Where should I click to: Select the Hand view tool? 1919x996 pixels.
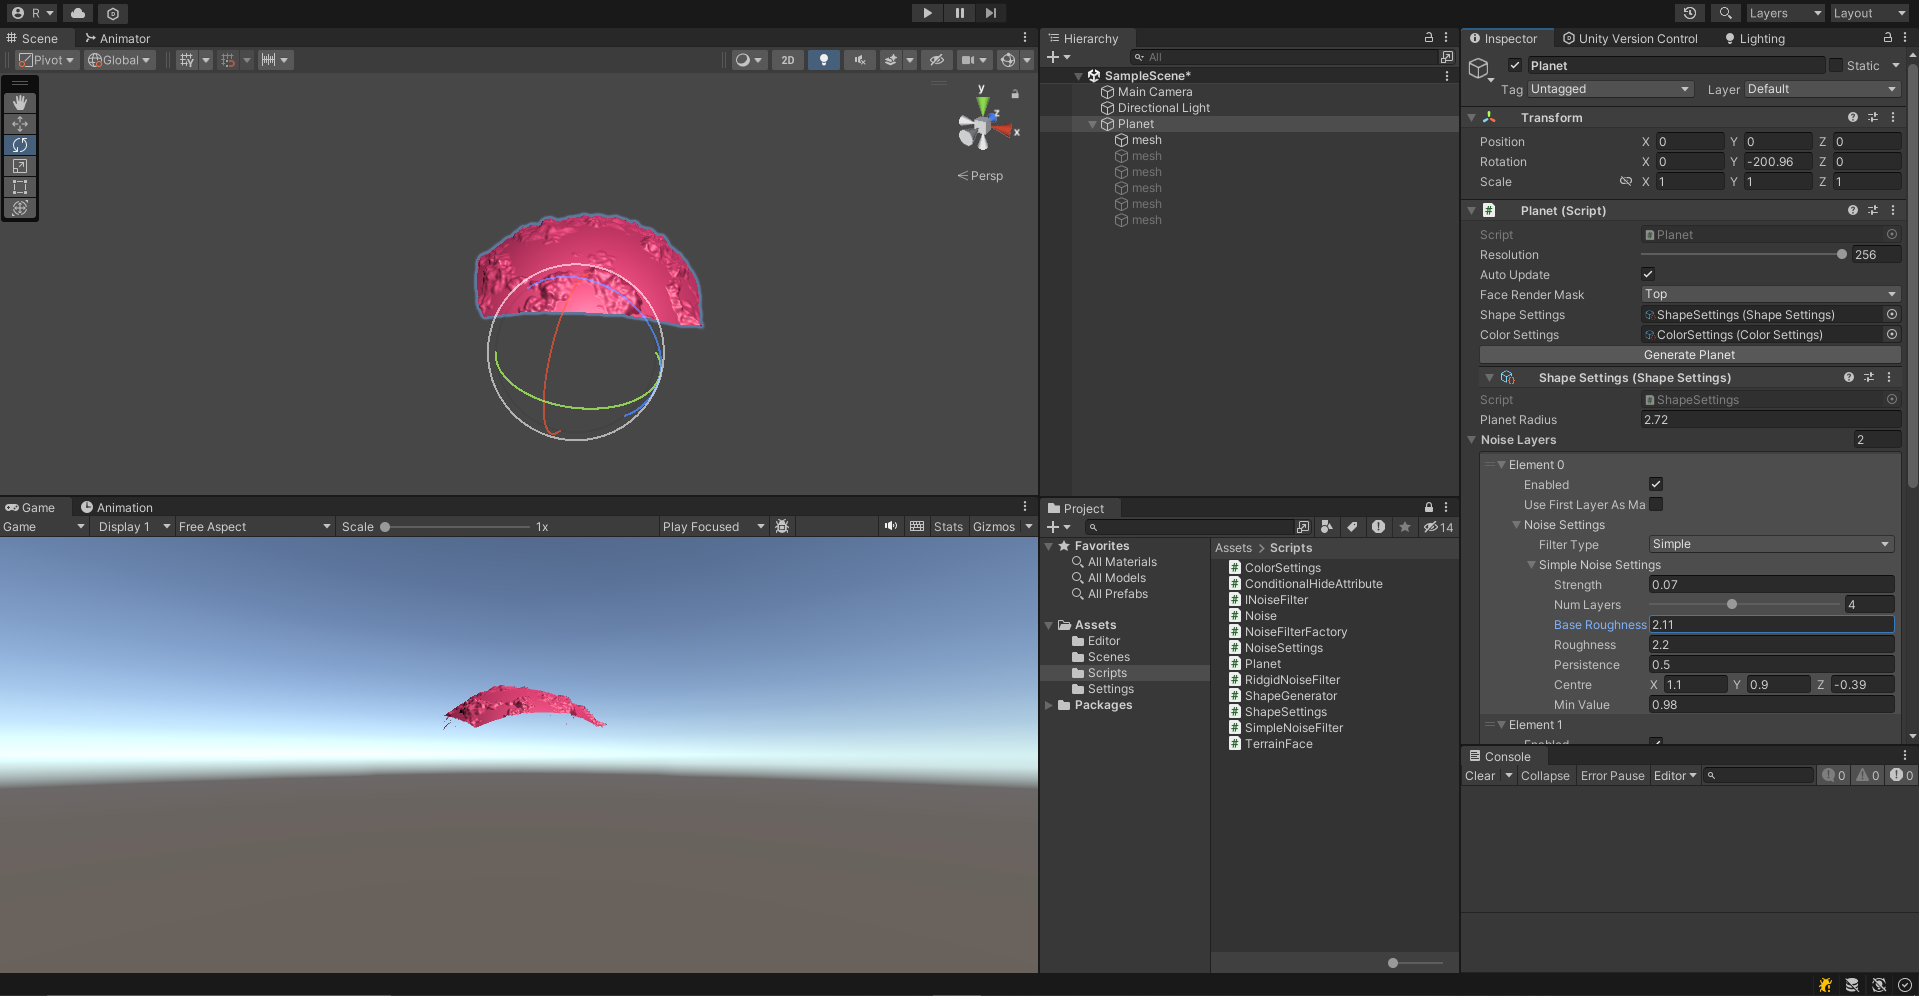click(20, 103)
